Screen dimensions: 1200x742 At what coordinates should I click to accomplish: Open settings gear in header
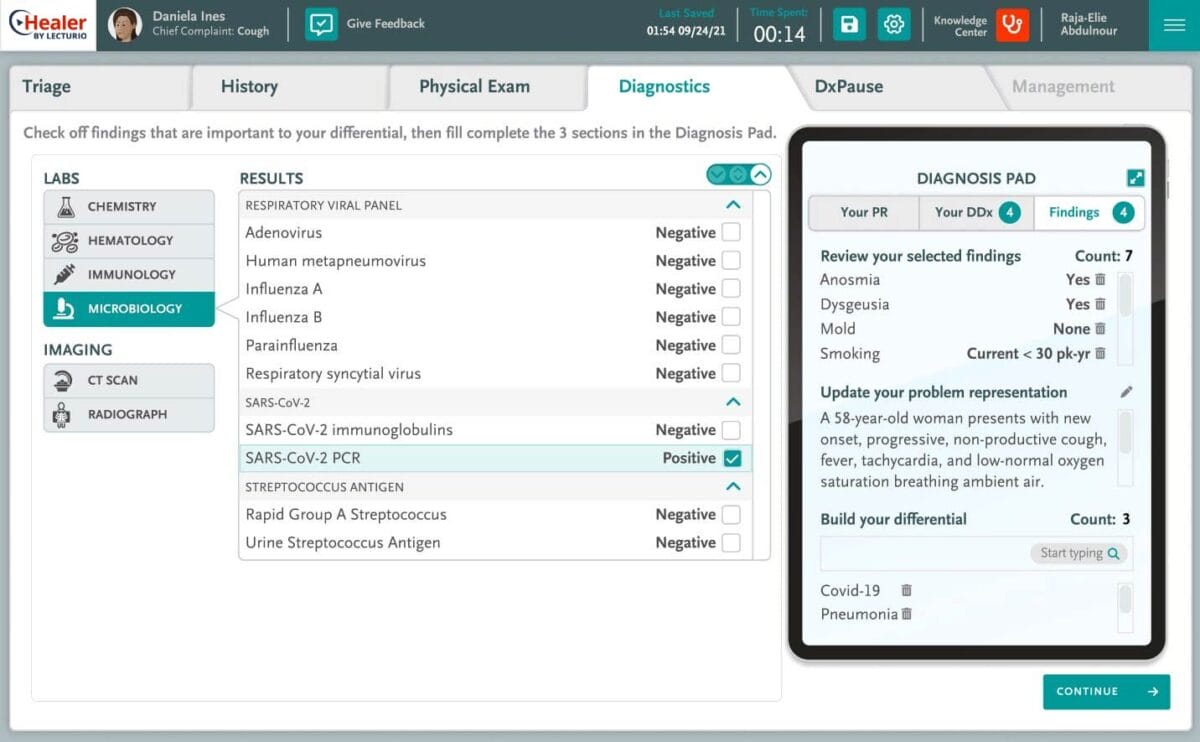click(x=894, y=24)
